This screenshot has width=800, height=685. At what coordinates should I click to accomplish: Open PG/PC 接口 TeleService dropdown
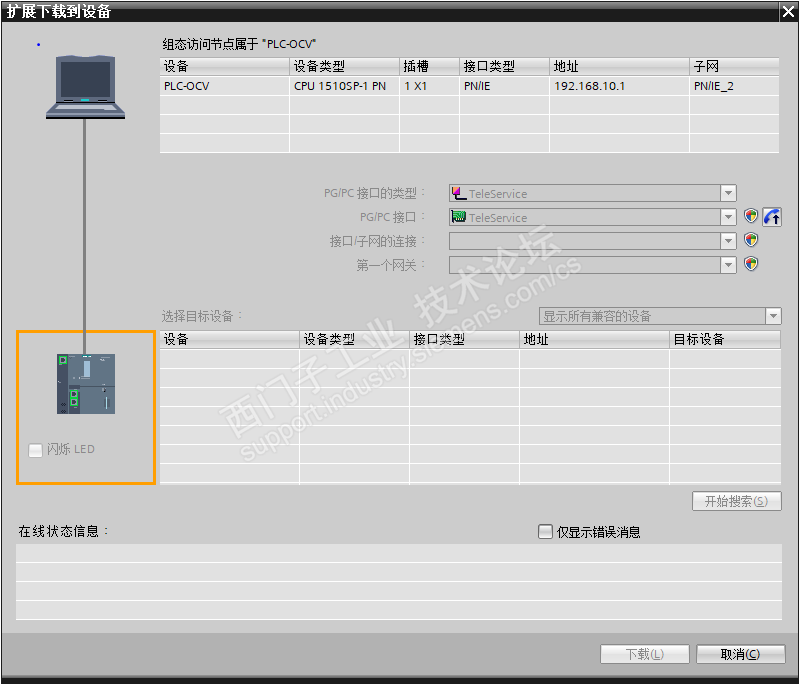[729, 217]
